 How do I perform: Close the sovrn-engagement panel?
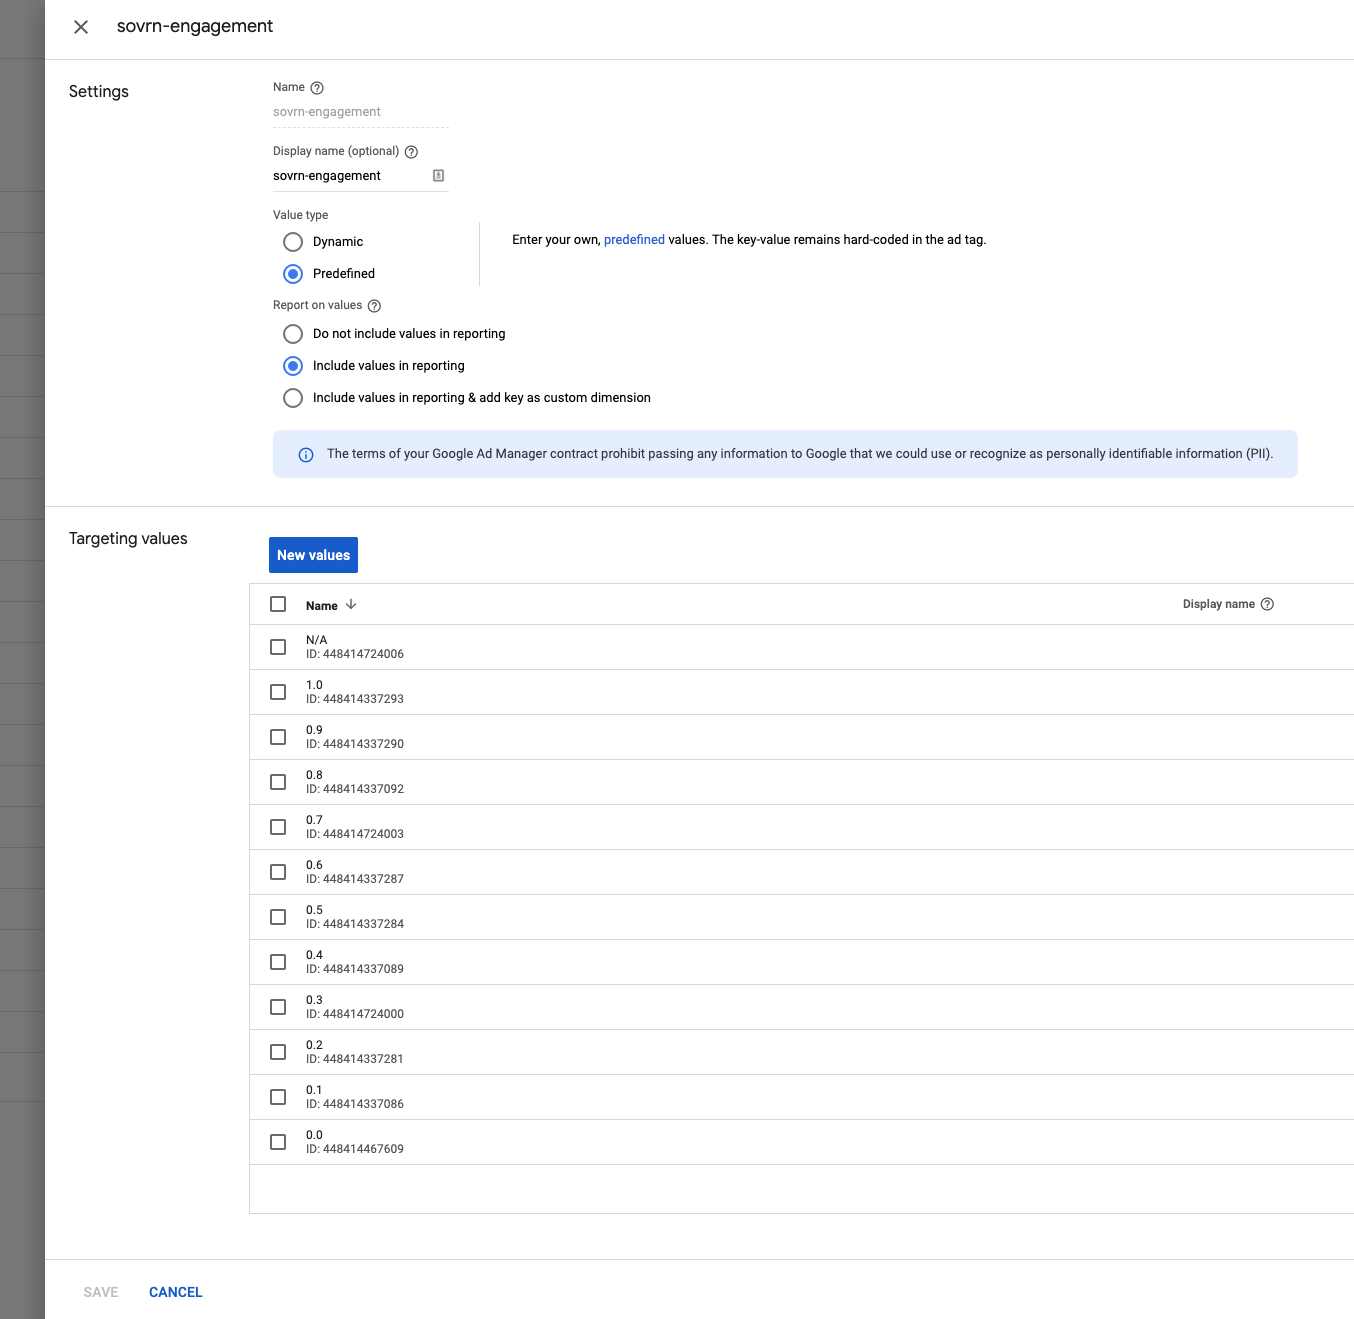pyautogui.click(x=81, y=27)
